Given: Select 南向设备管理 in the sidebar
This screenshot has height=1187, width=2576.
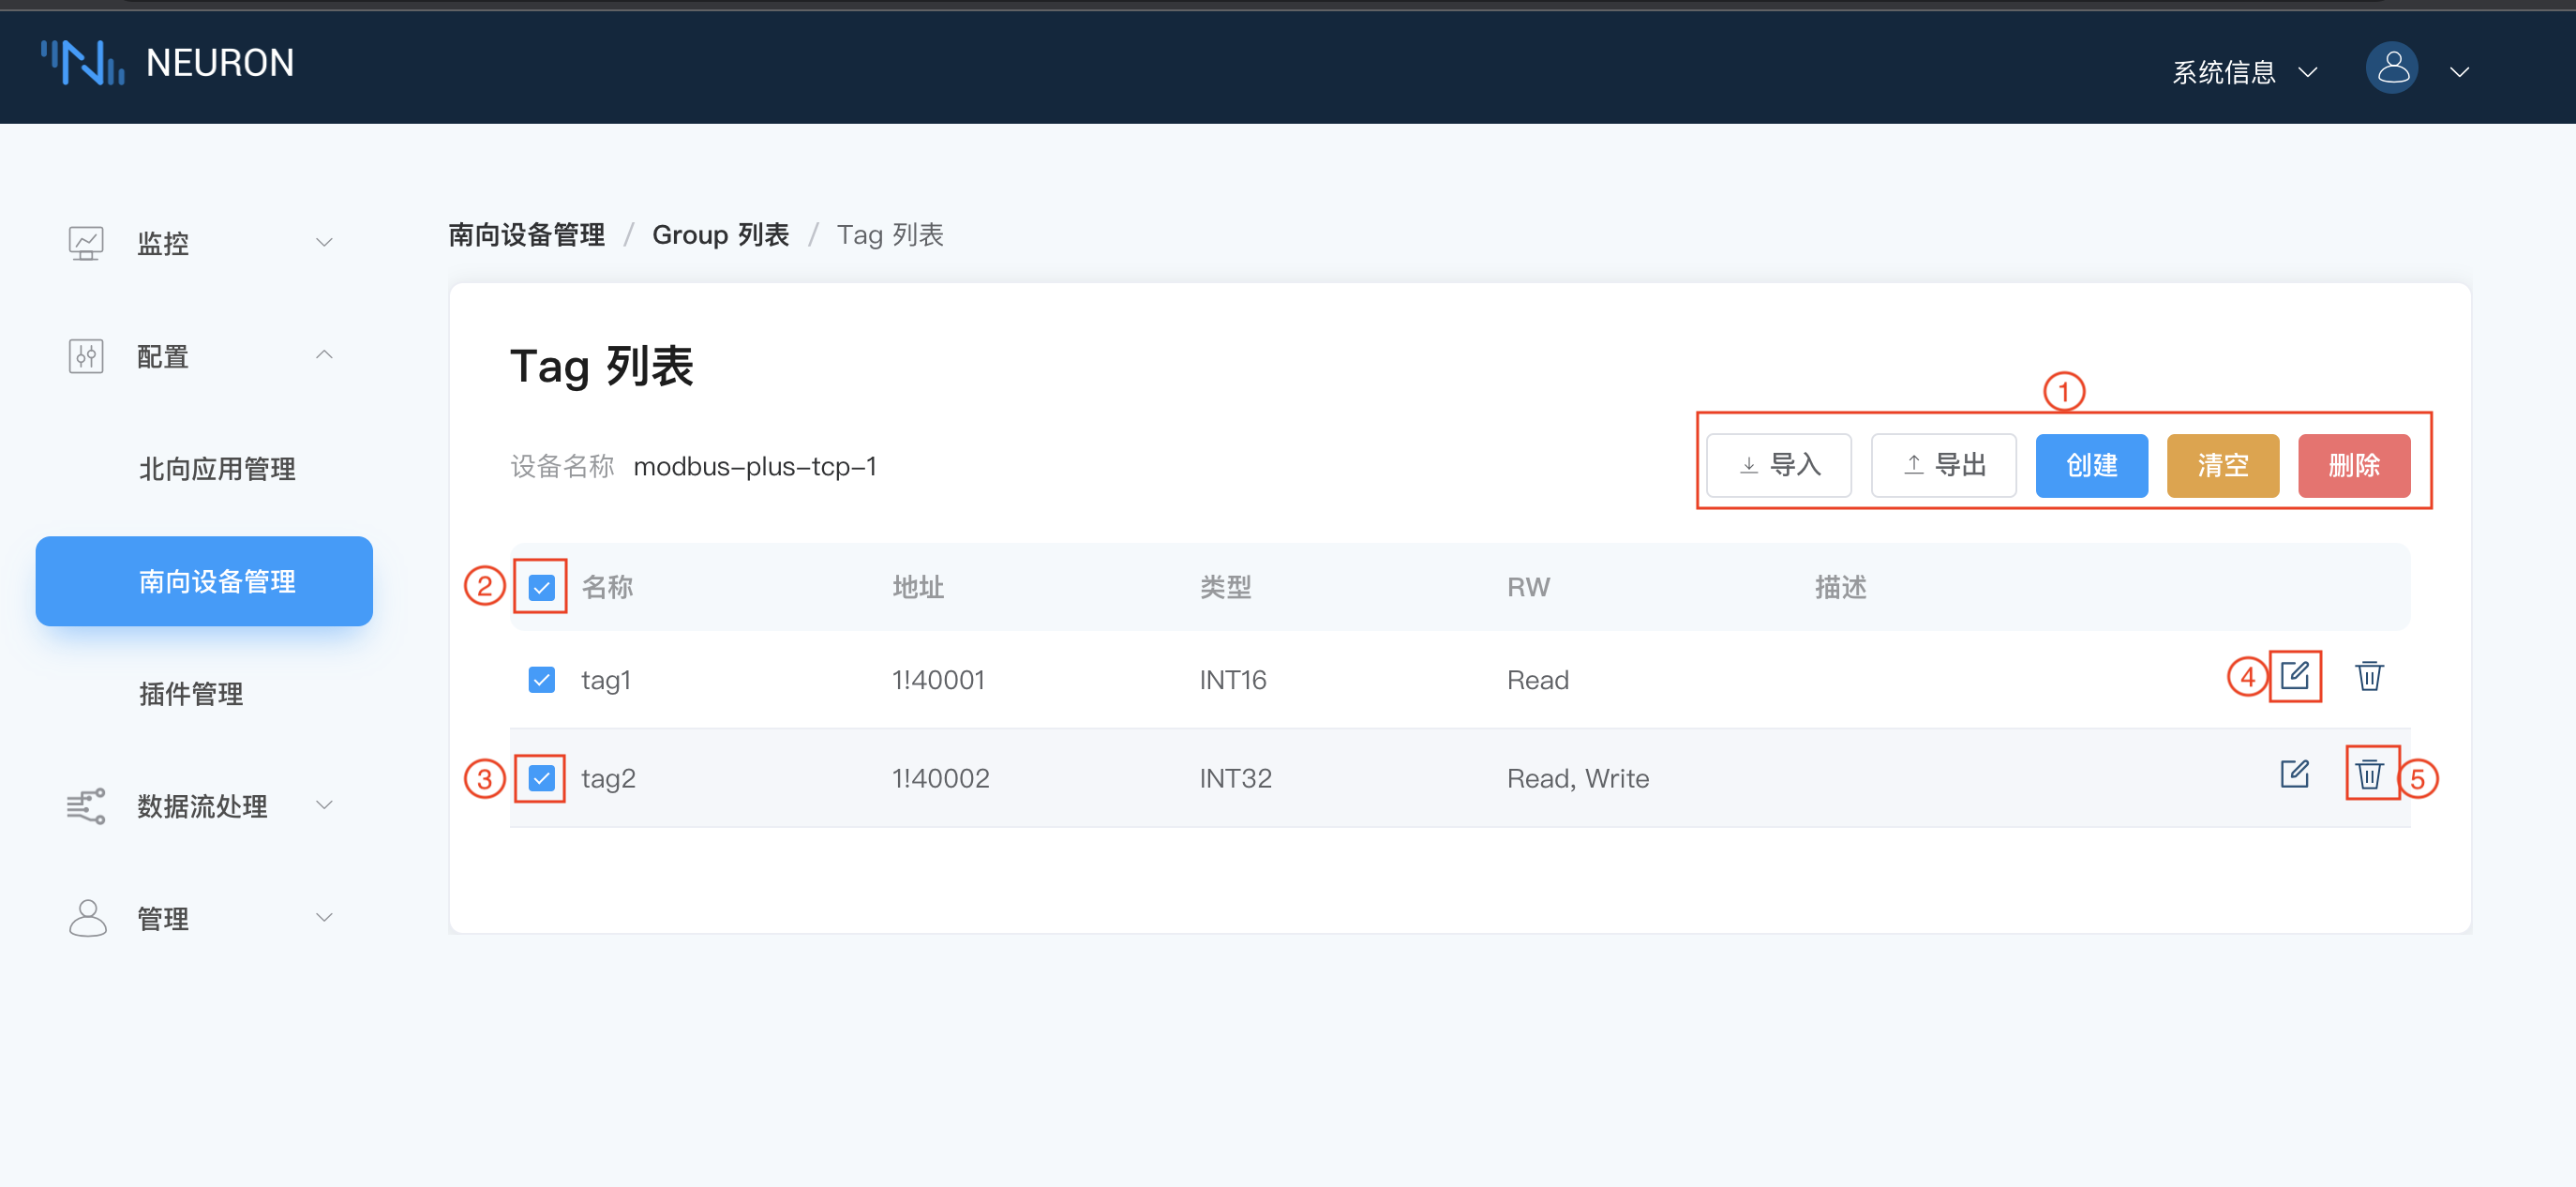Looking at the screenshot, I should pos(204,581).
